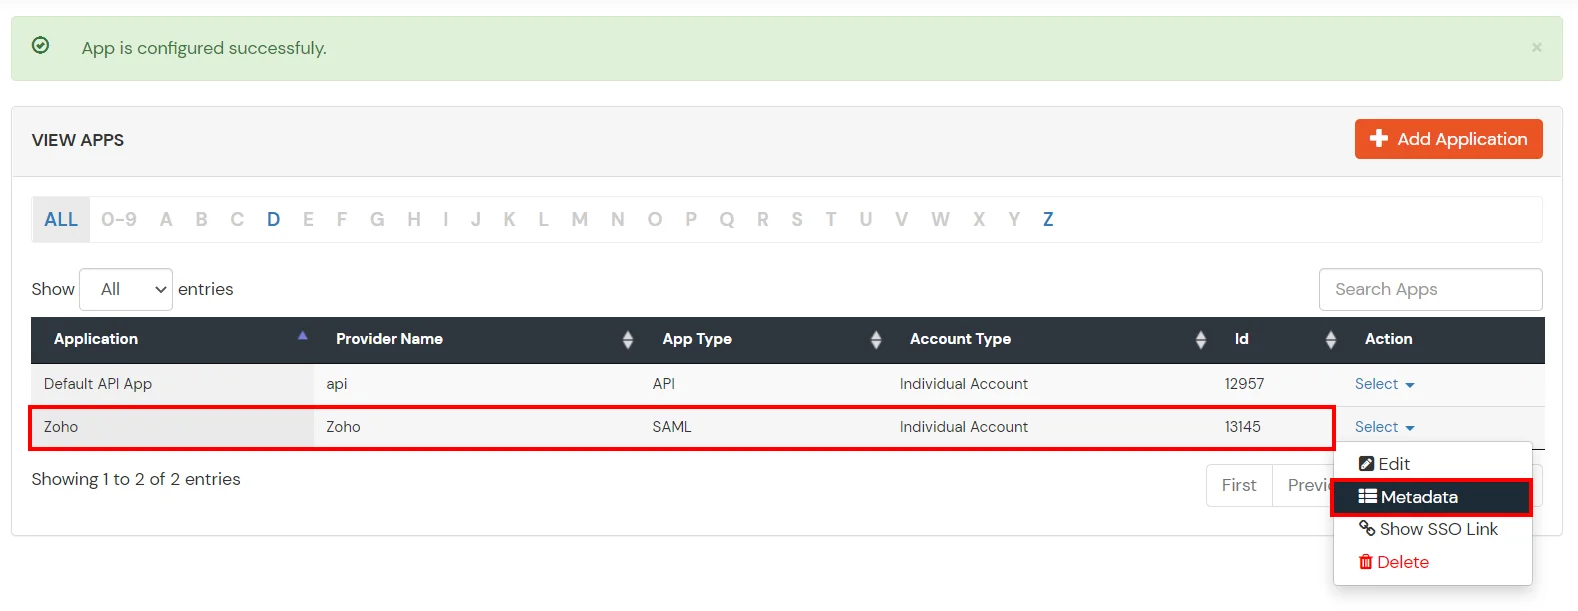
Task: Sort by Account Type column arrows
Action: (x=1200, y=340)
